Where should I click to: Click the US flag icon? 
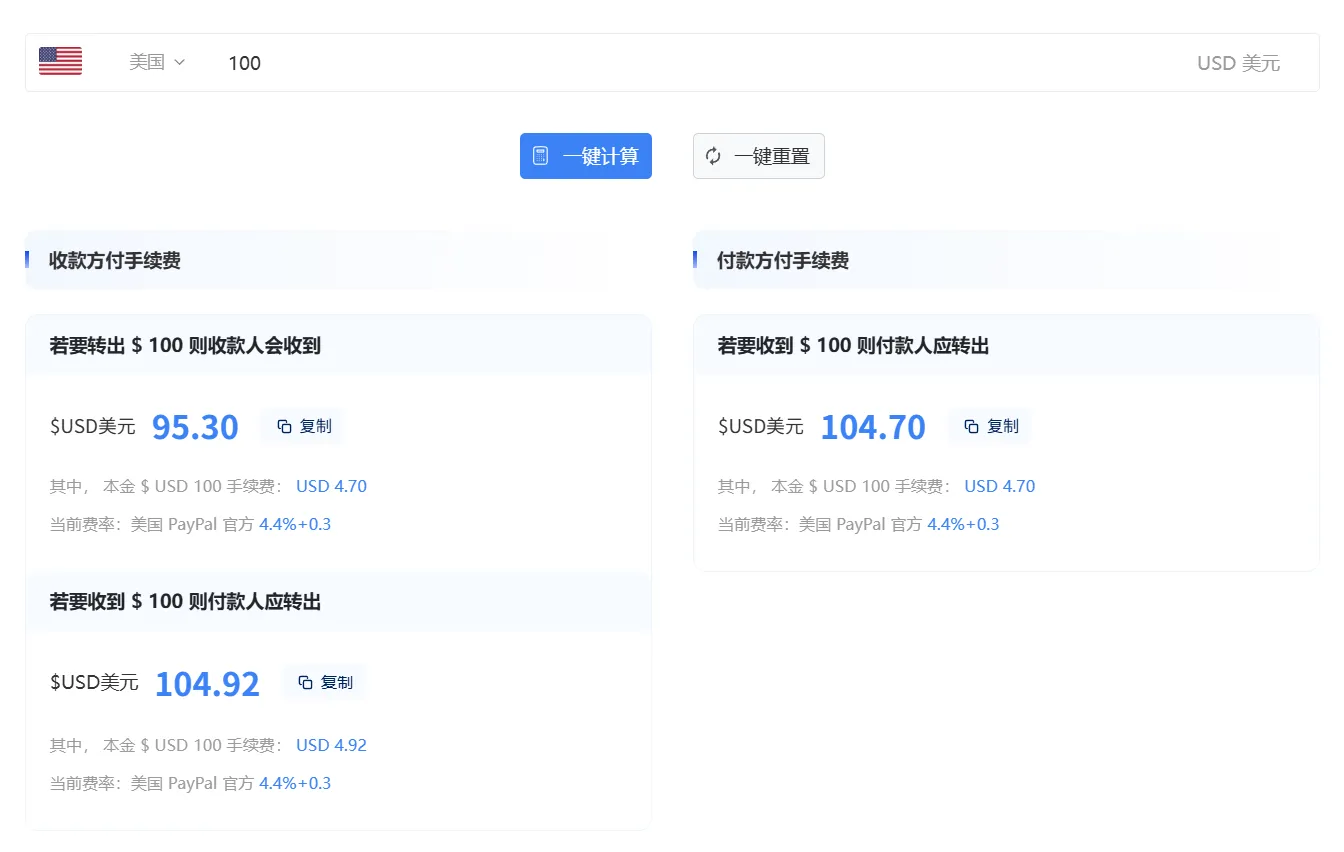[59, 61]
